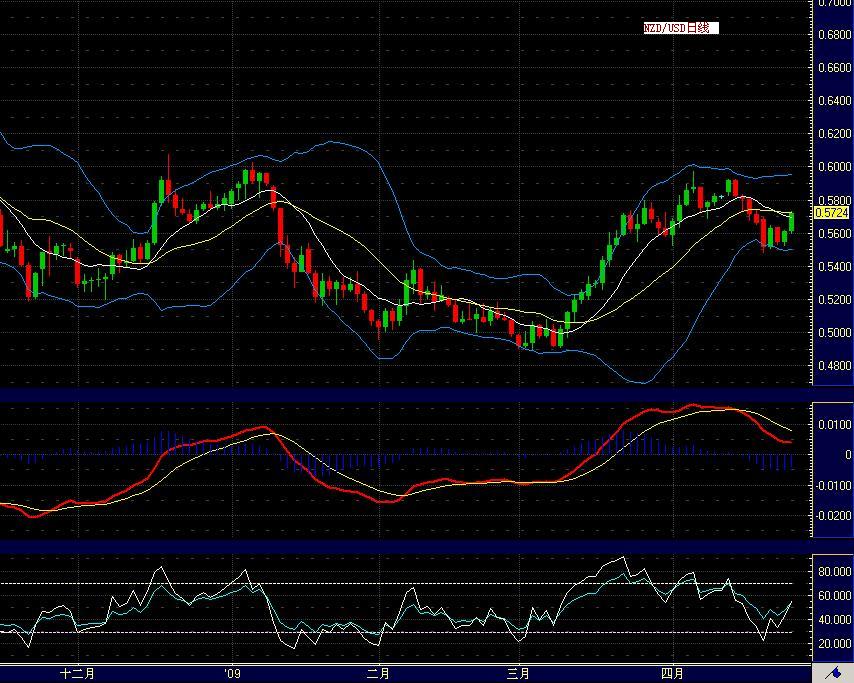This screenshot has width=854, height=683.
Task: Click the 0.5400 price axis label
Action: point(834,267)
